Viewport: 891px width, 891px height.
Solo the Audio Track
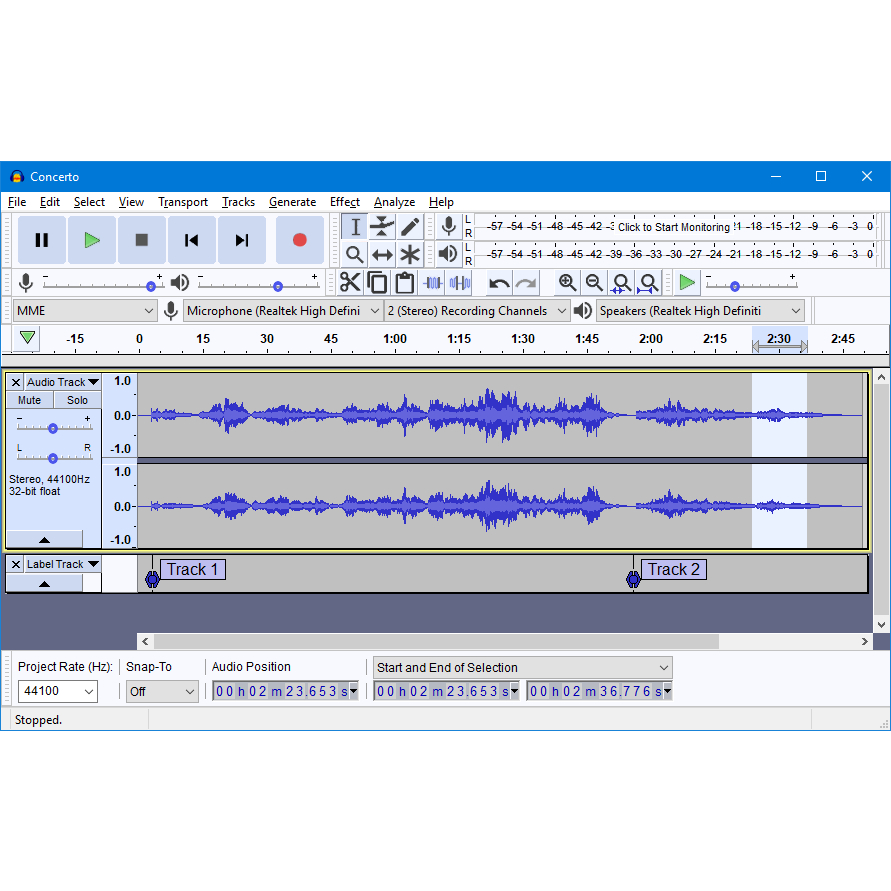click(78, 400)
